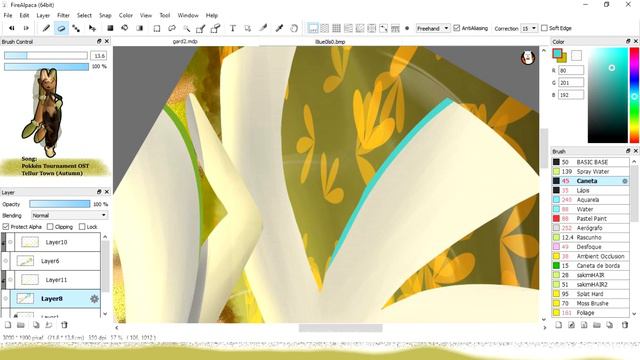The width and height of the screenshot is (640, 360).
Task: Select the Eraser tool
Action: tap(61, 28)
